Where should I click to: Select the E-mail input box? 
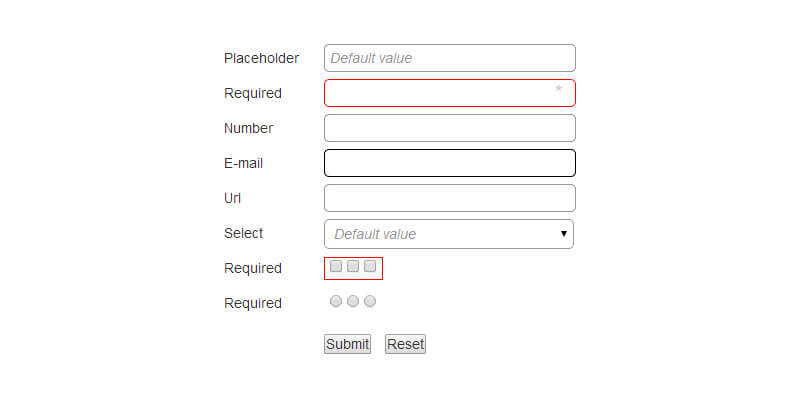(450, 163)
